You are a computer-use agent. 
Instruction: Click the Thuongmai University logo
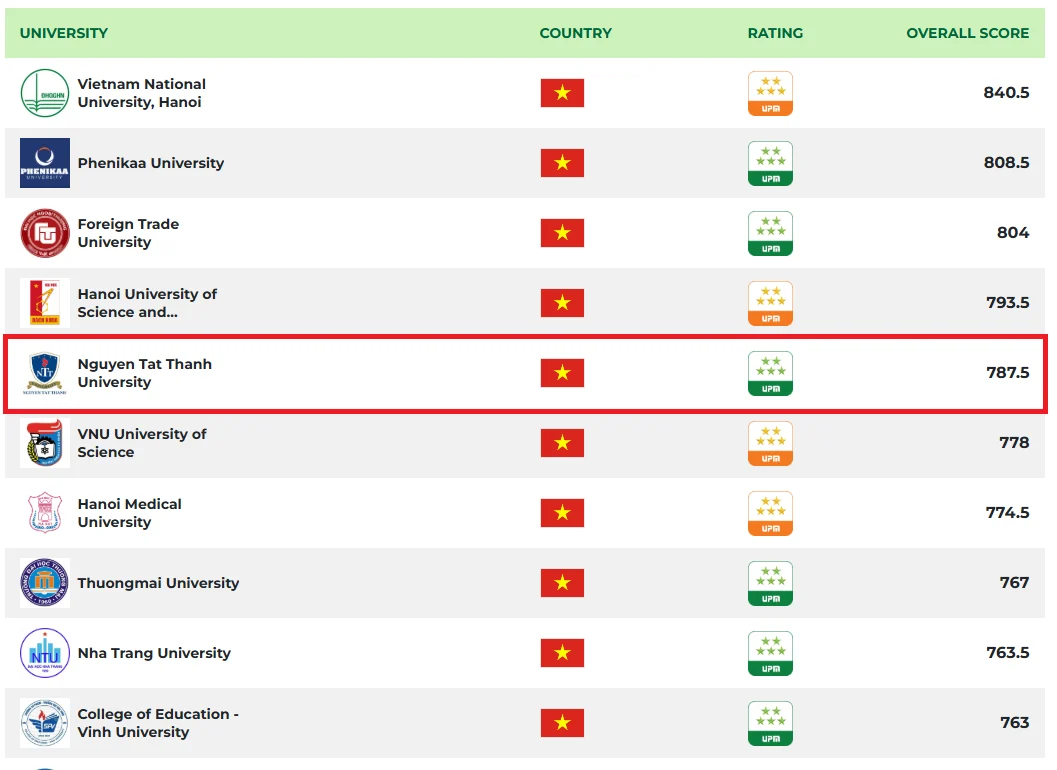pyautogui.click(x=44, y=583)
